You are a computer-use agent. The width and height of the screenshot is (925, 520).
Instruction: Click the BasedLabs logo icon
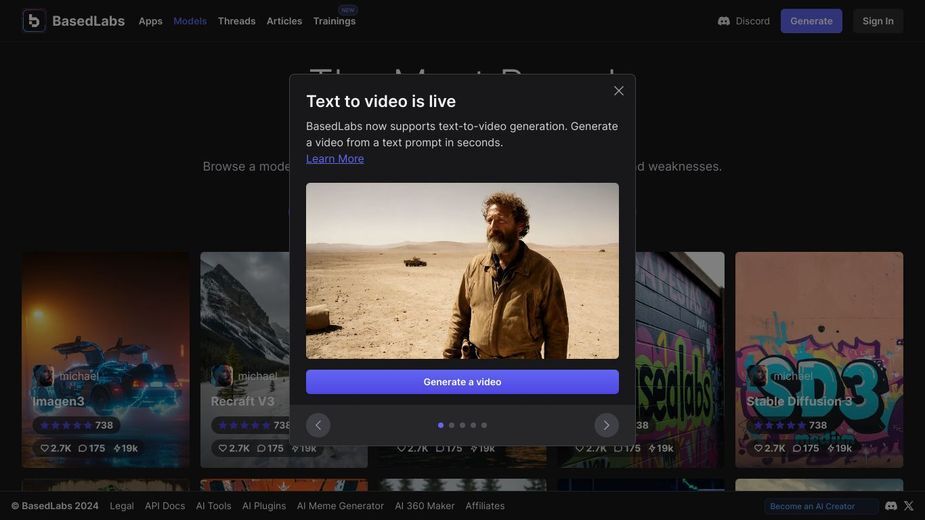click(x=34, y=21)
